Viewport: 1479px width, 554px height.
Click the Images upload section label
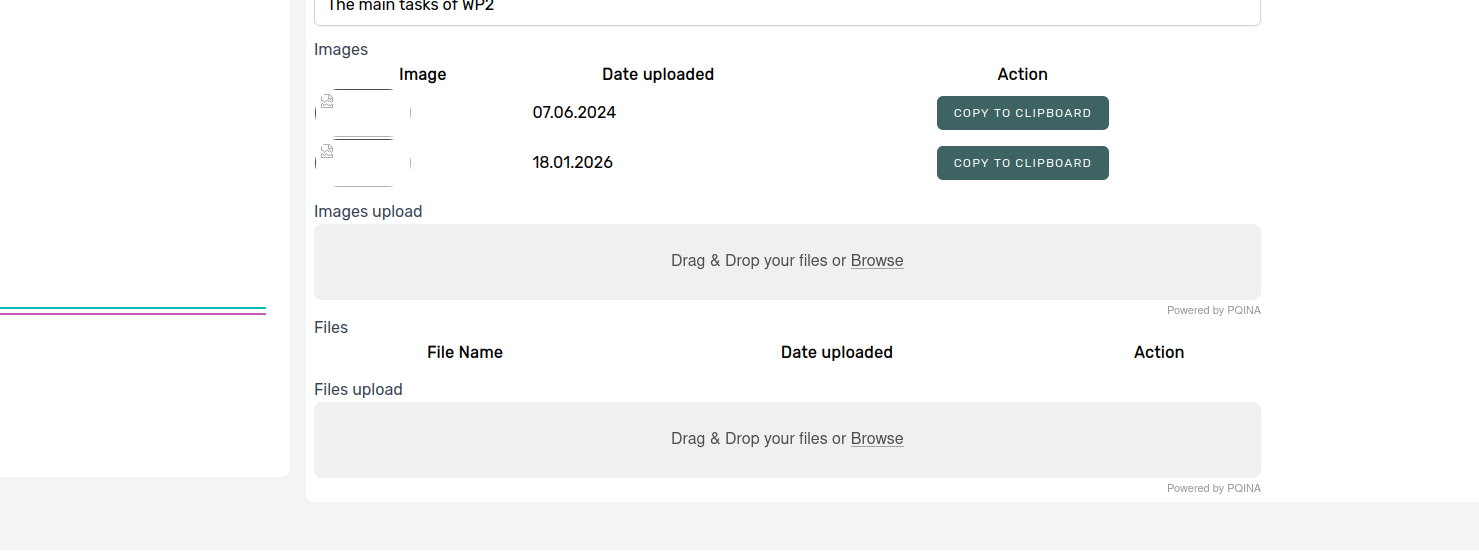pyautogui.click(x=368, y=212)
